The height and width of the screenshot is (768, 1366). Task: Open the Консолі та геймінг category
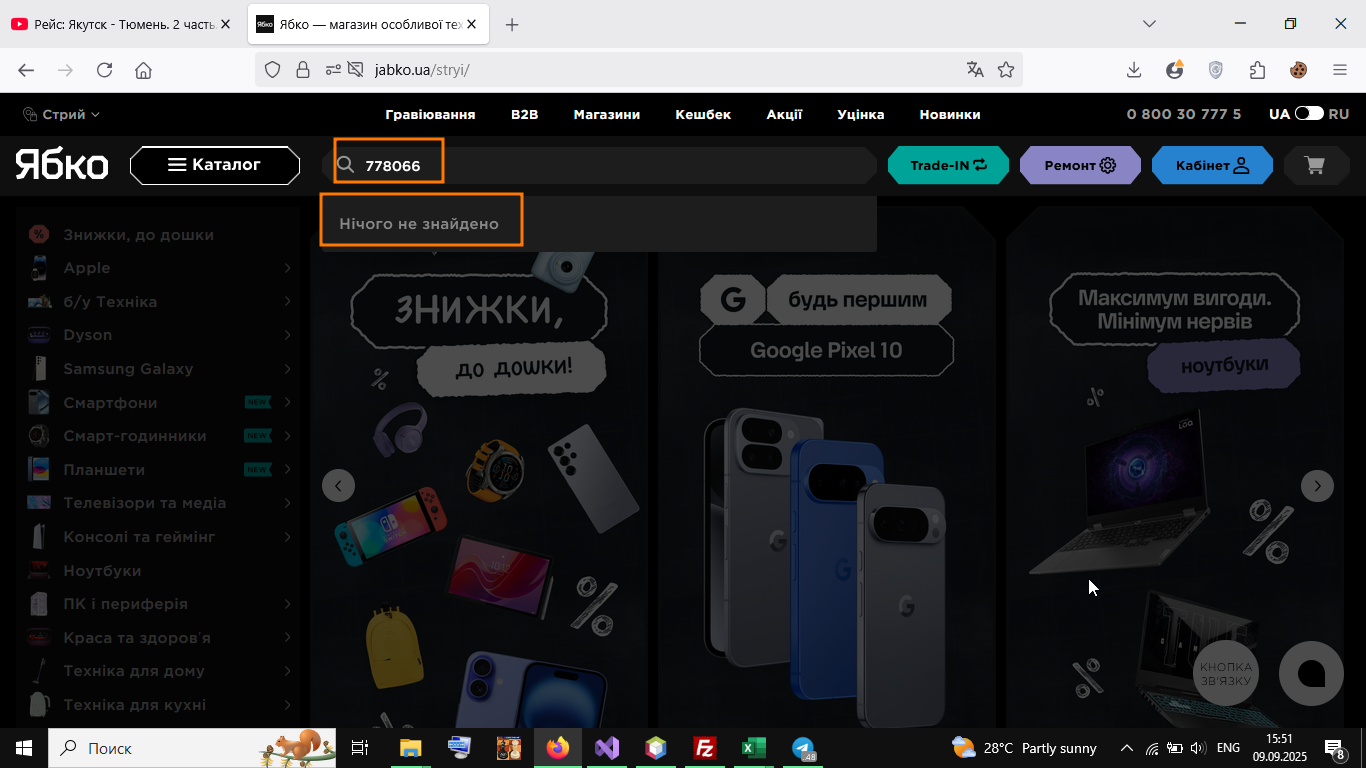click(x=139, y=537)
